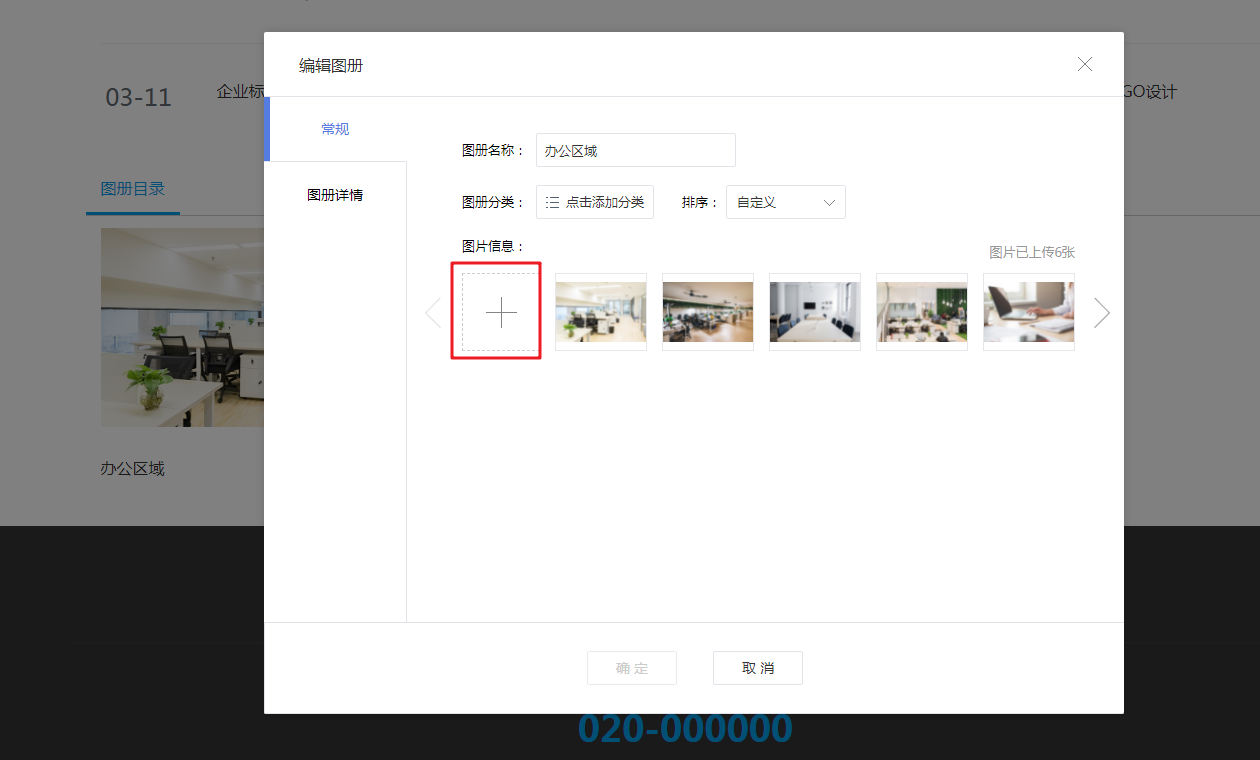Click the 取消 button
Screen dimensions: 1260x760
[x=758, y=668]
